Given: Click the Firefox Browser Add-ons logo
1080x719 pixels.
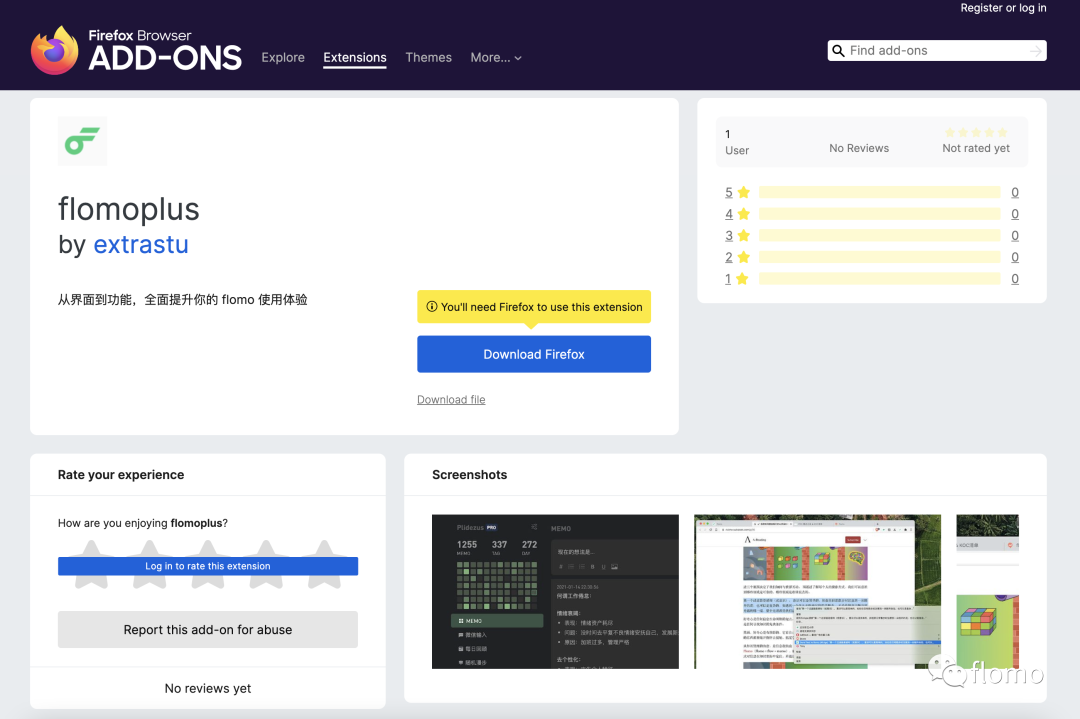Looking at the screenshot, I should (x=136, y=50).
